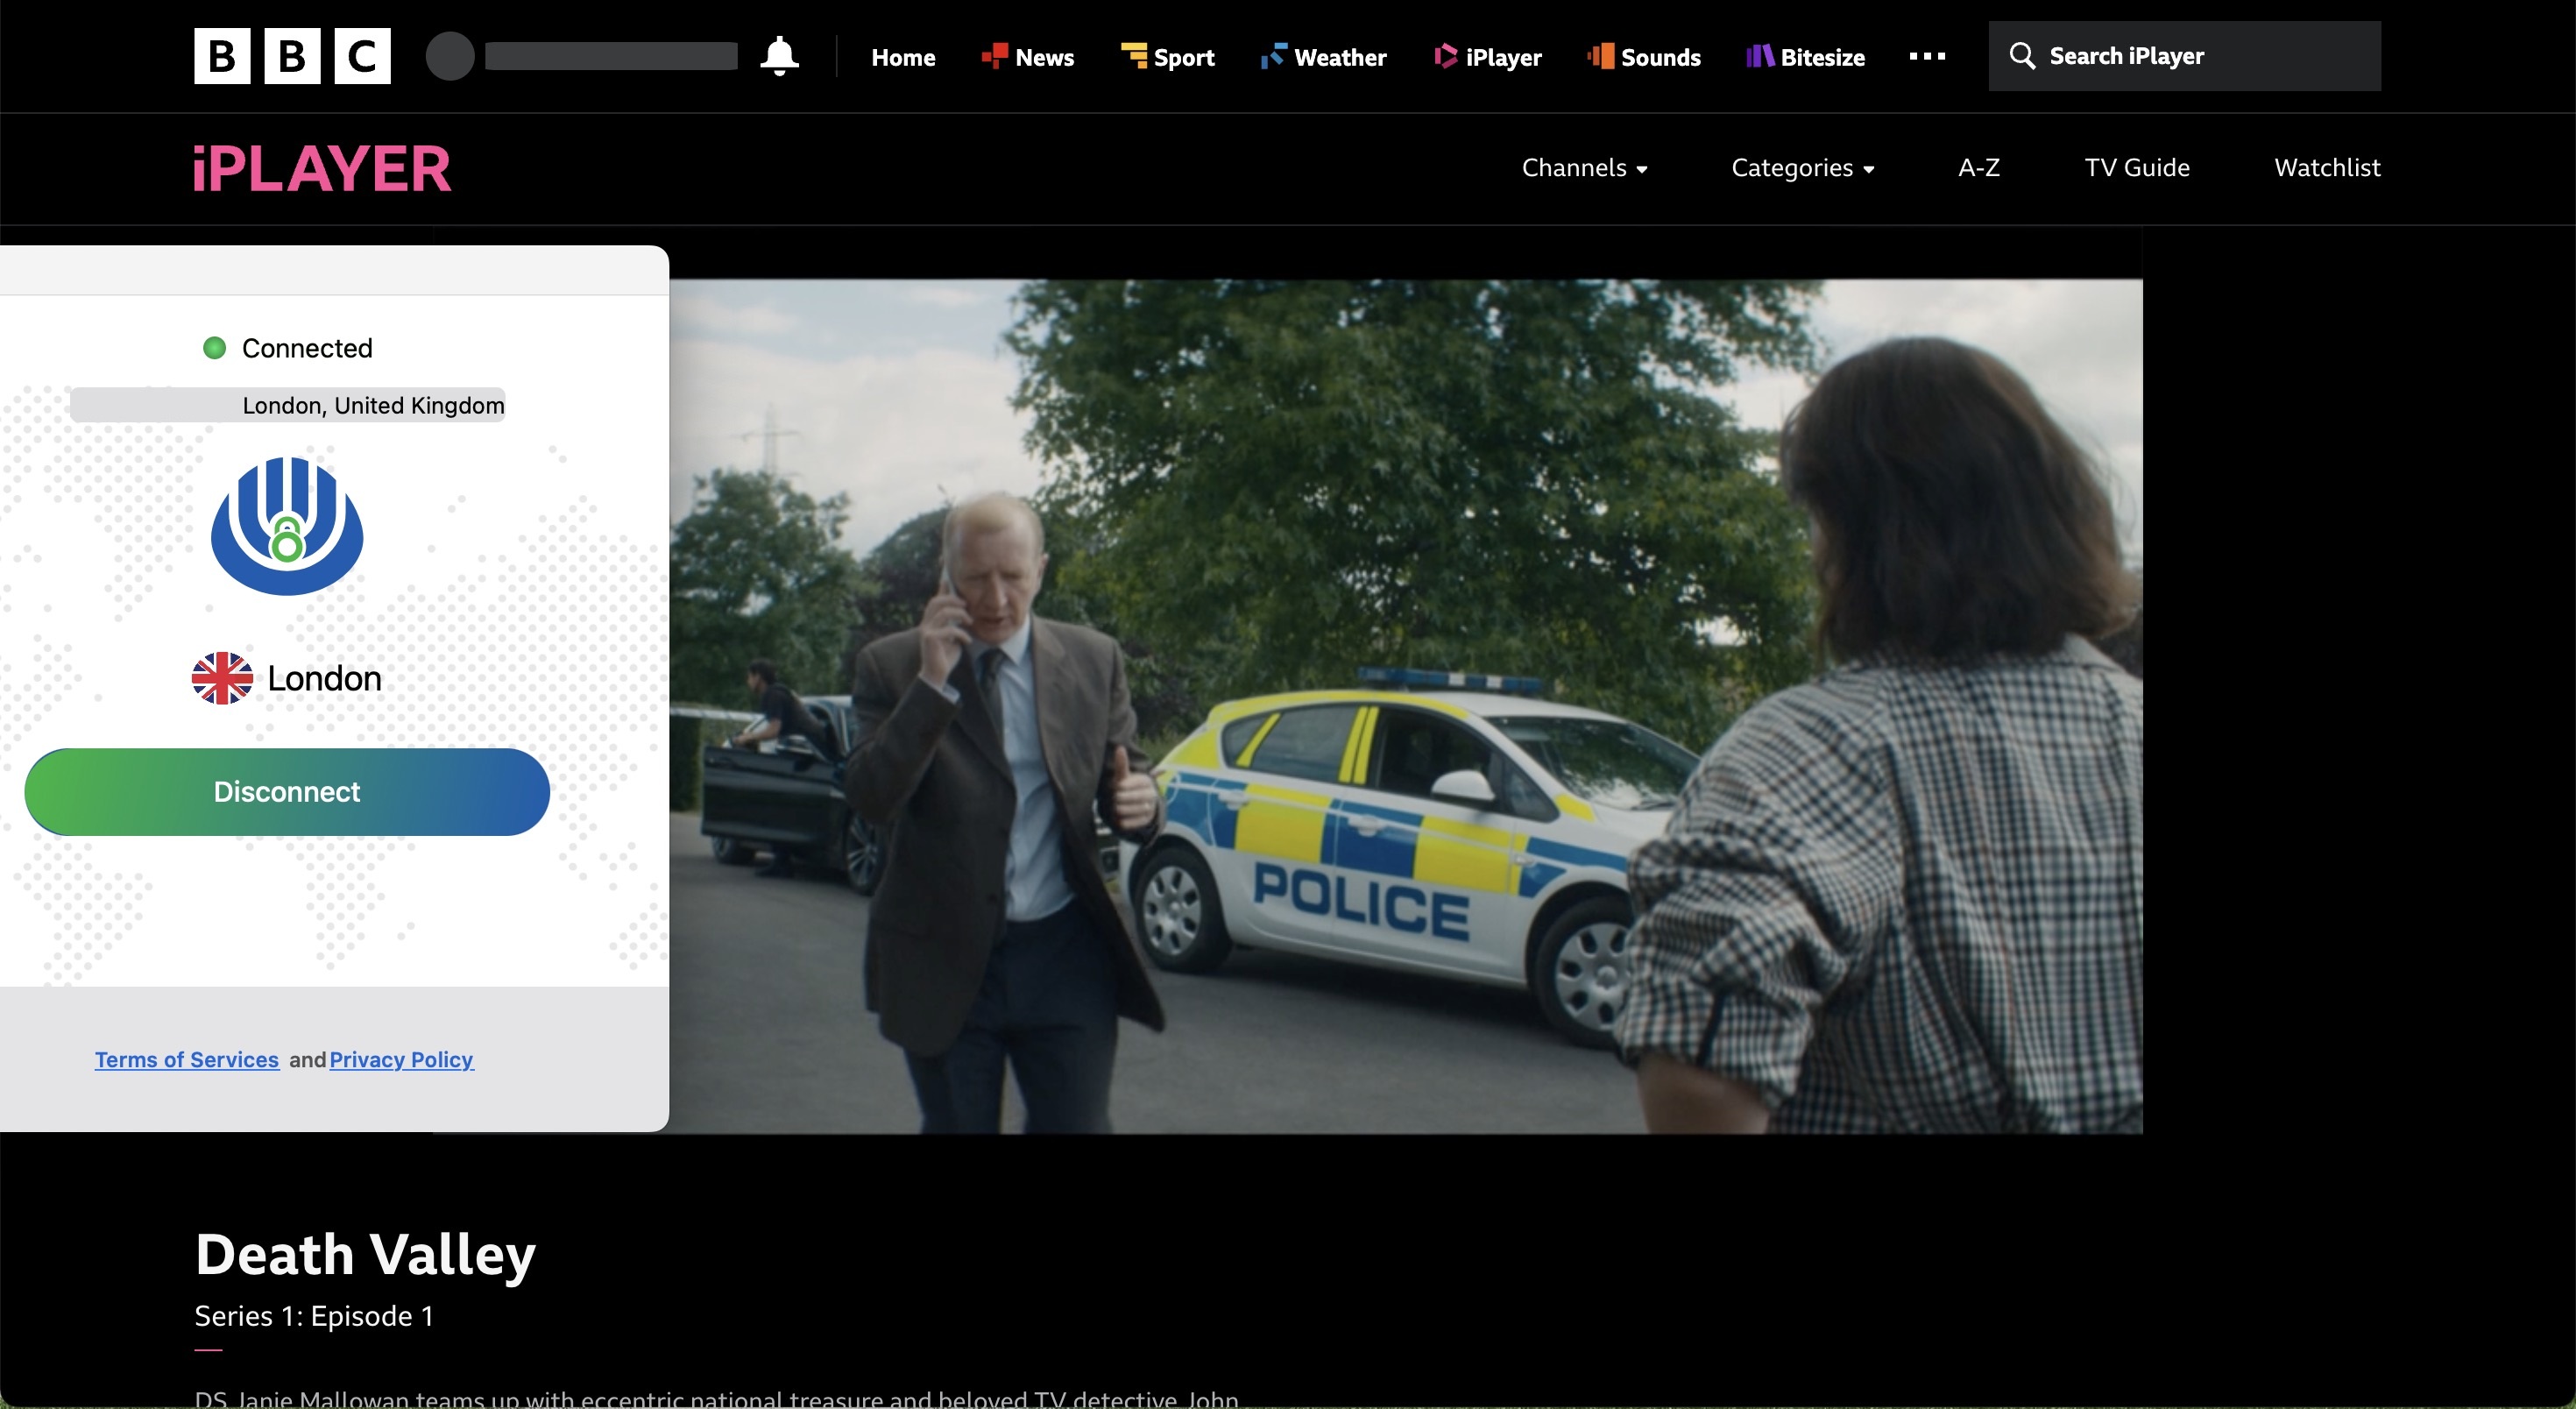Open the account profile avatar
The width and height of the screenshot is (2576, 1409).
coord(450,56)
